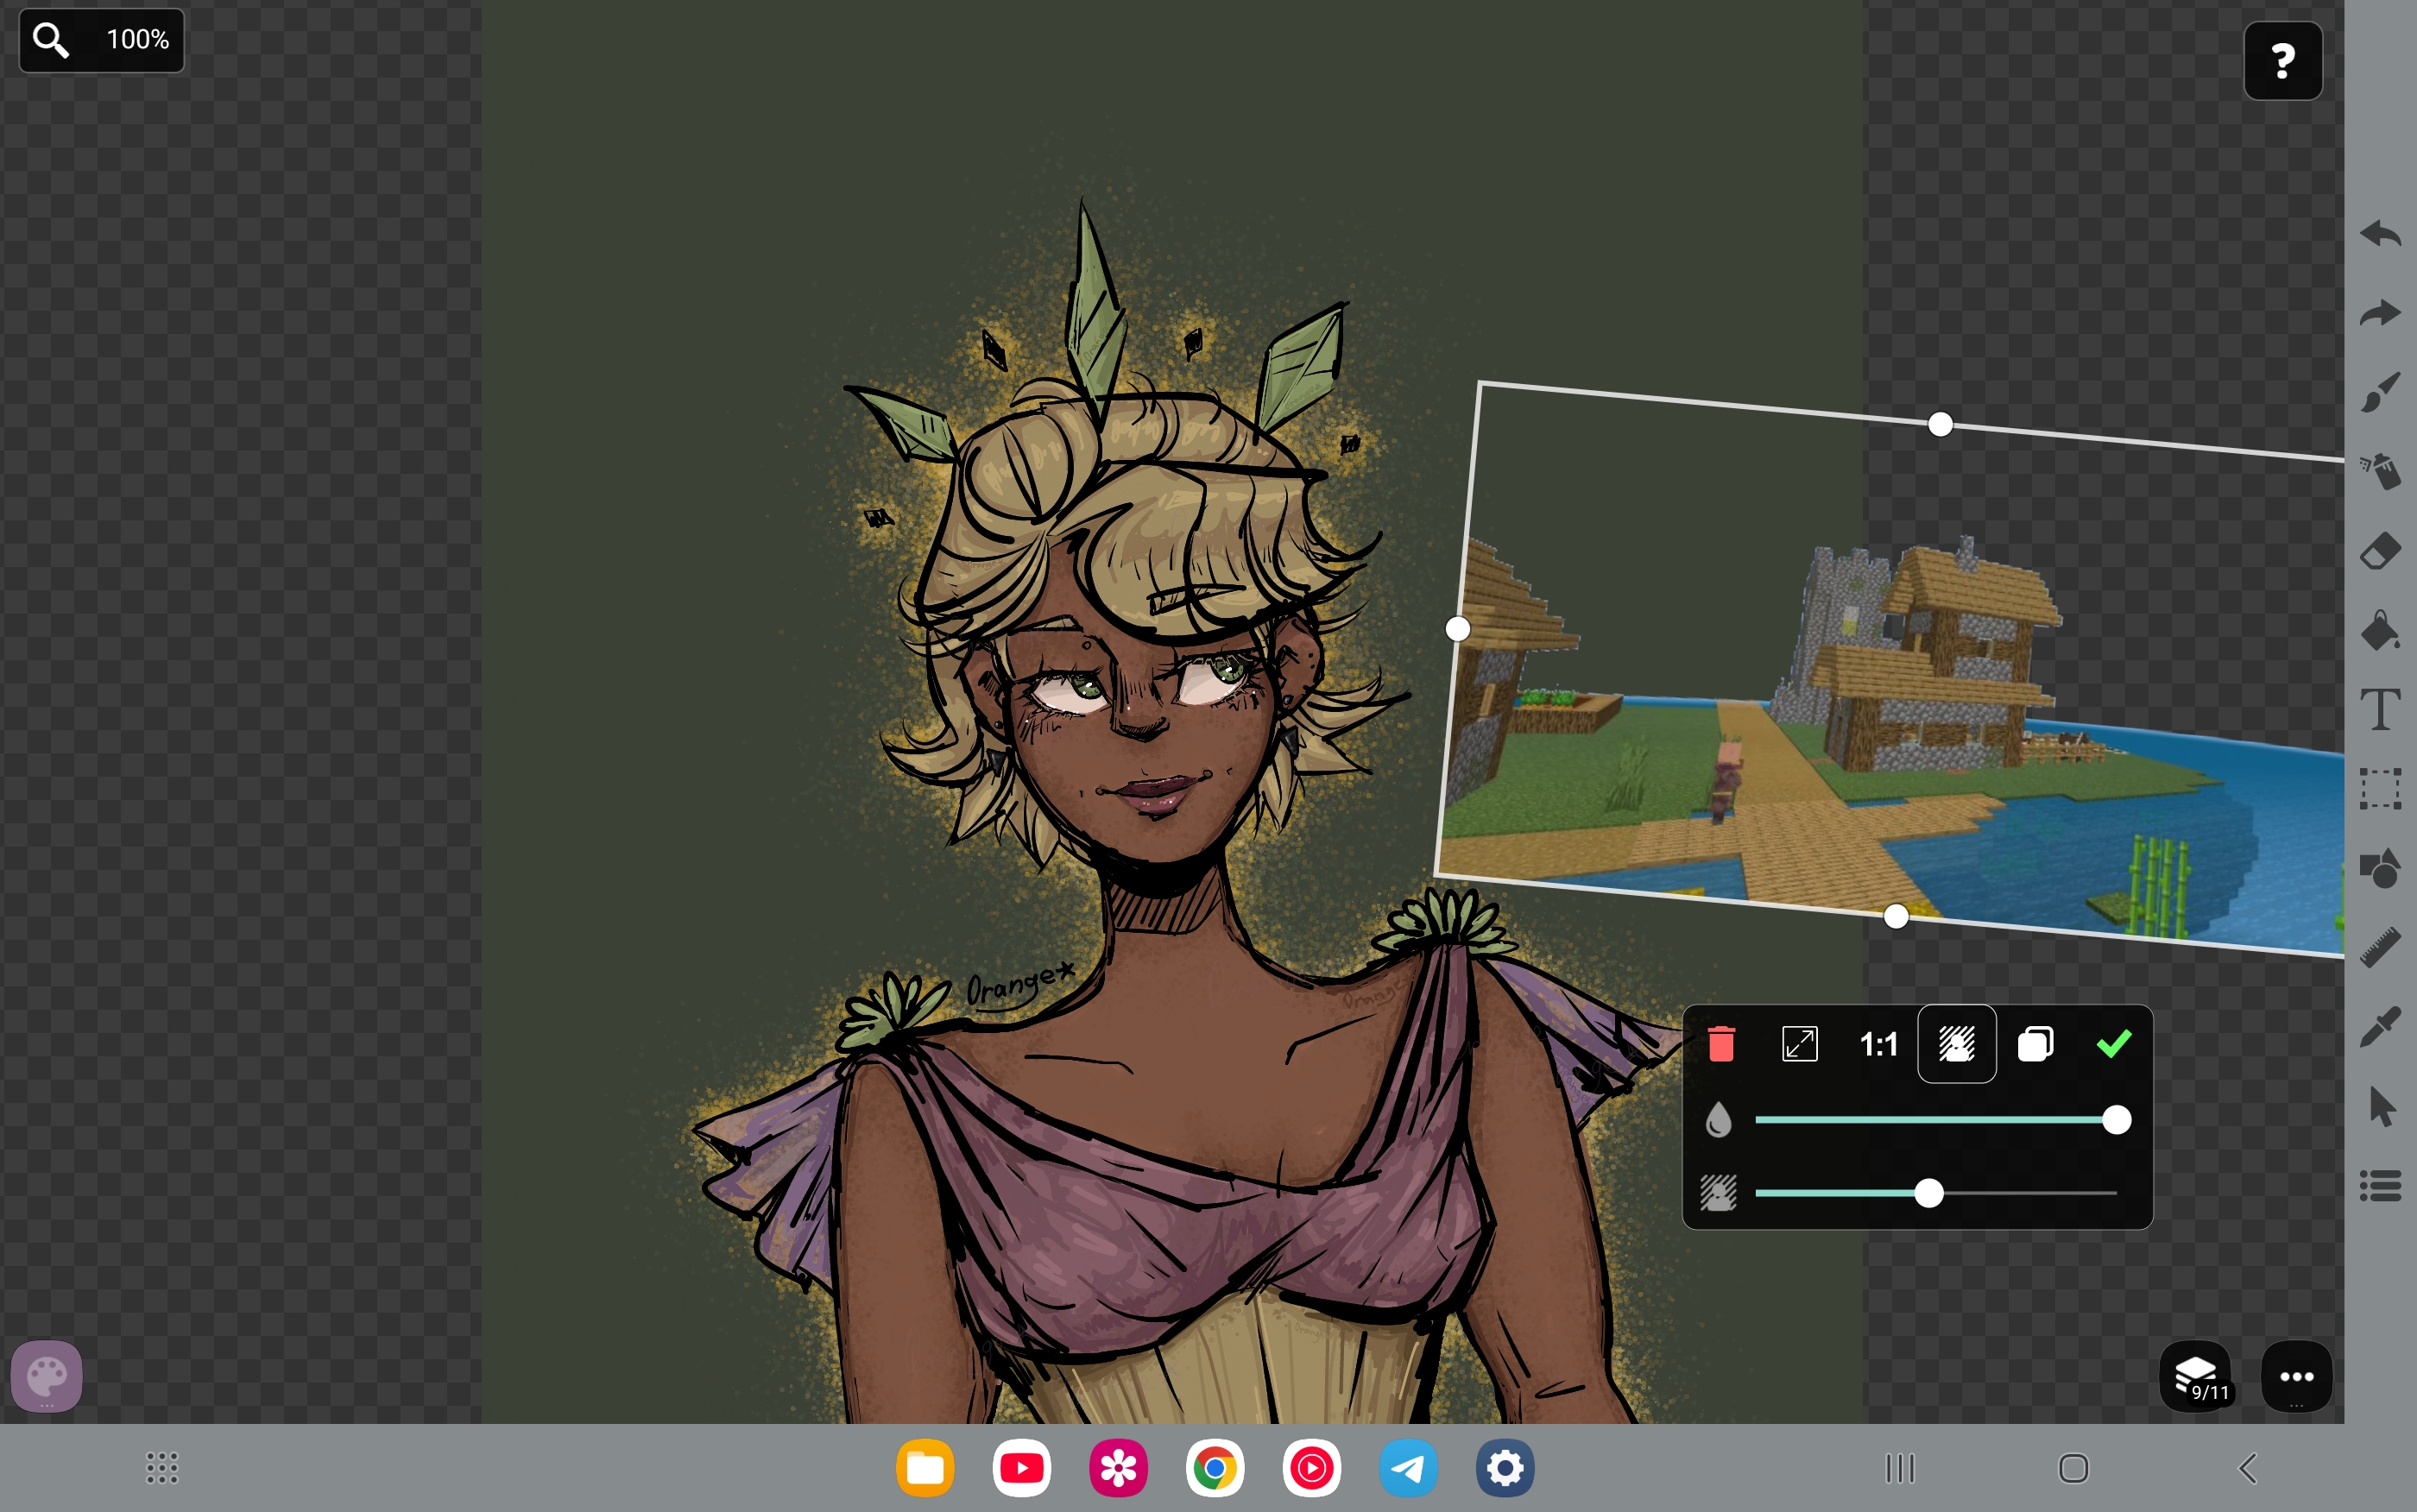This screenshot has height=1512, width=2417.
Task: Open the color palette button
Action: tap(46, 1377)
